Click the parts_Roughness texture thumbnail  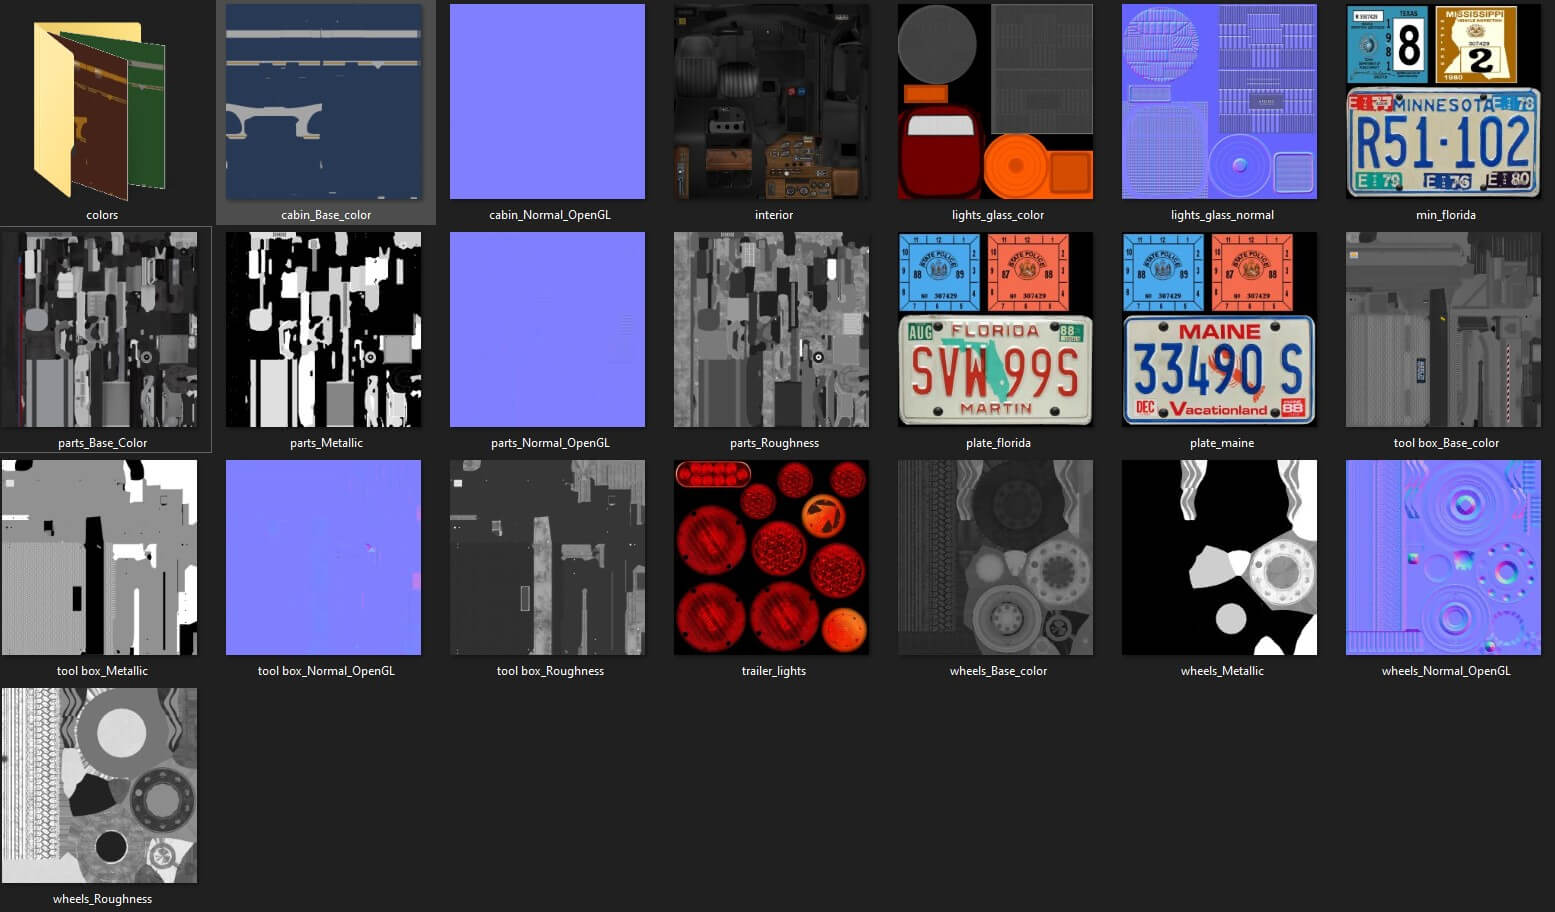click(x=772, y=330)
